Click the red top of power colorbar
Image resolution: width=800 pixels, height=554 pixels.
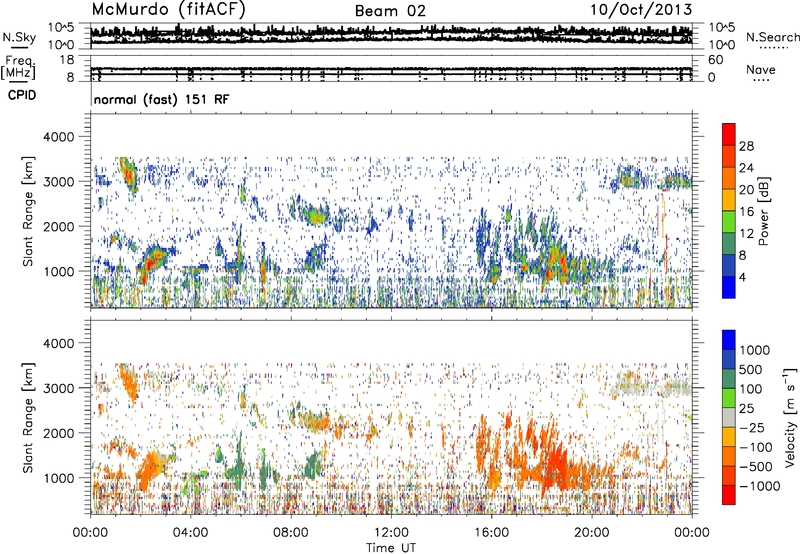click(729, 132)
